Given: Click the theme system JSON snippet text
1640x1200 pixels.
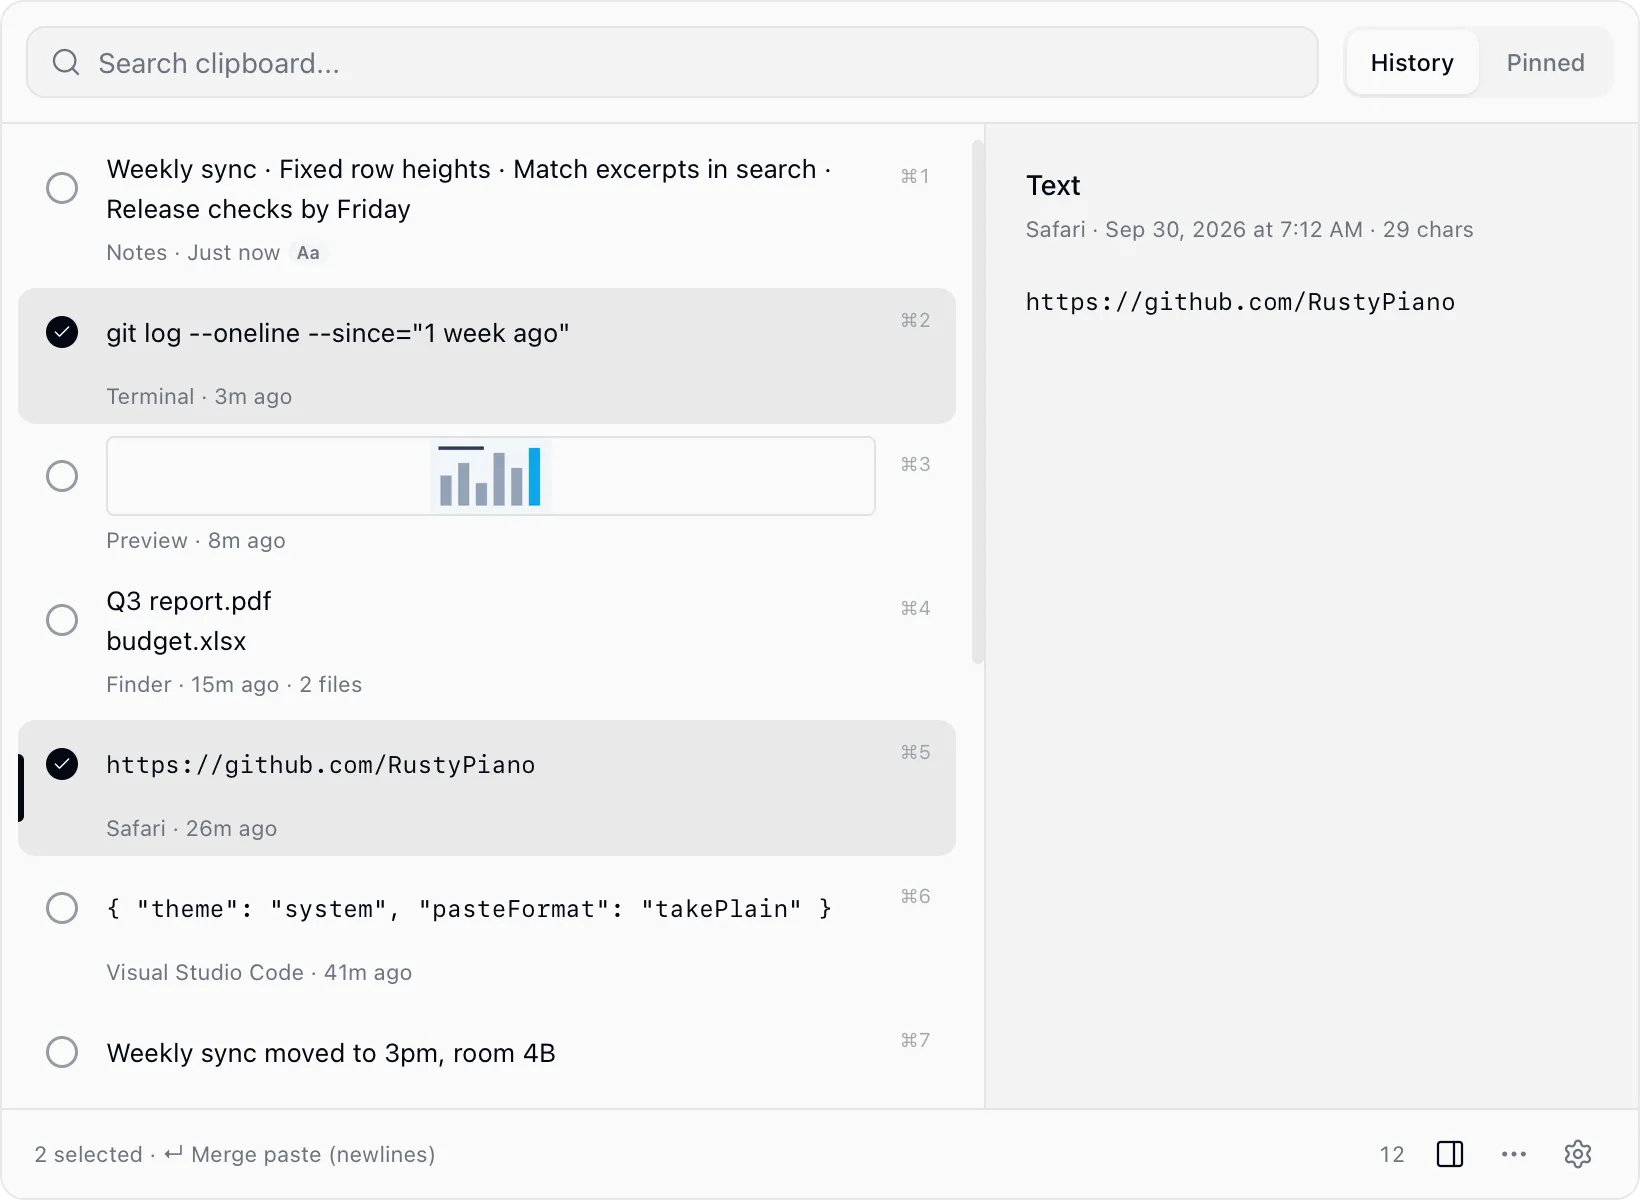Looking at the screenshot, I should (469, 909).
